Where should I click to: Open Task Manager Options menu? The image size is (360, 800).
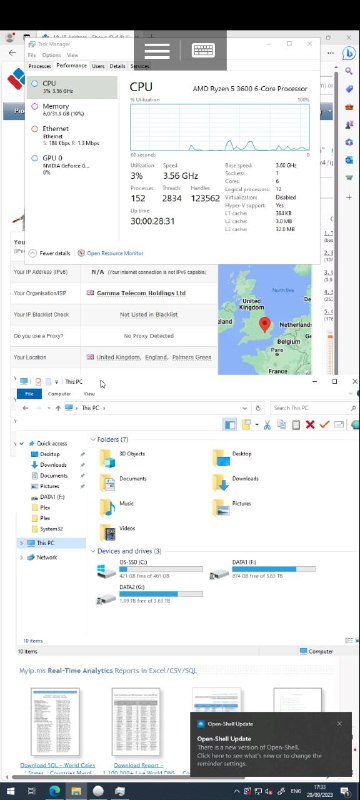tap(51, 55)
